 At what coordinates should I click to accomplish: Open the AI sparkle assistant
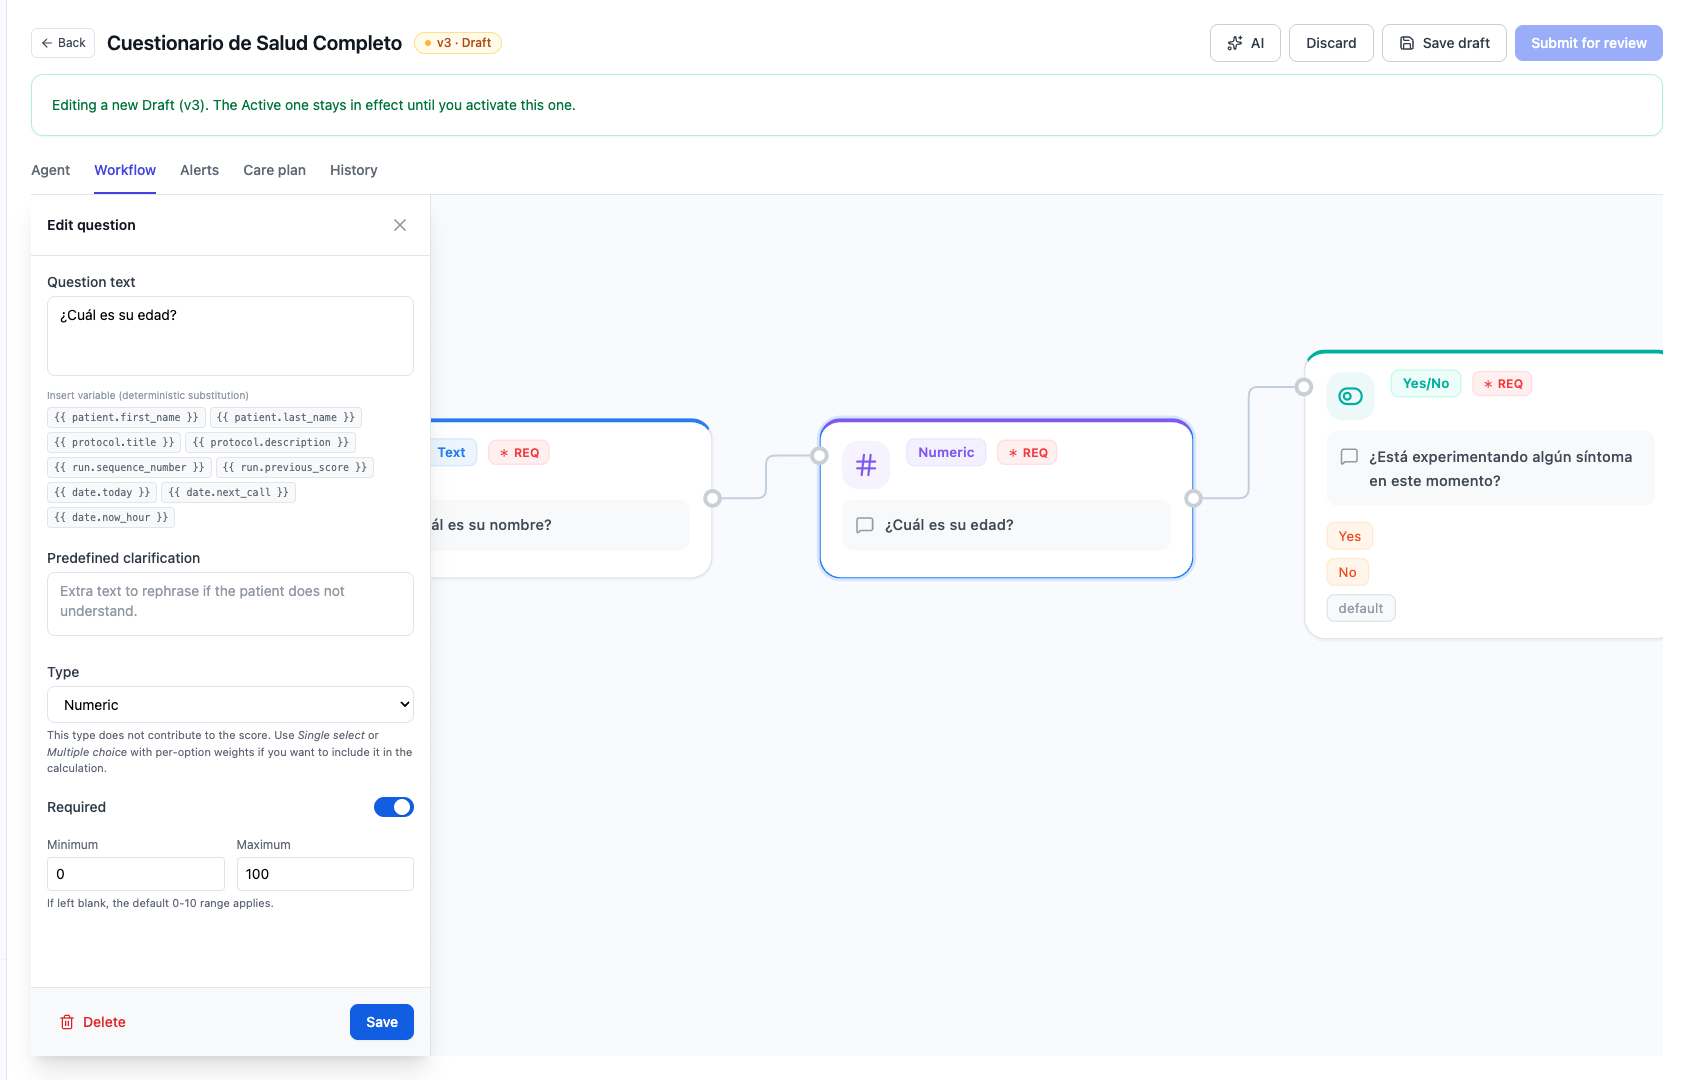pyautogui.click(x=1245, y=43)
